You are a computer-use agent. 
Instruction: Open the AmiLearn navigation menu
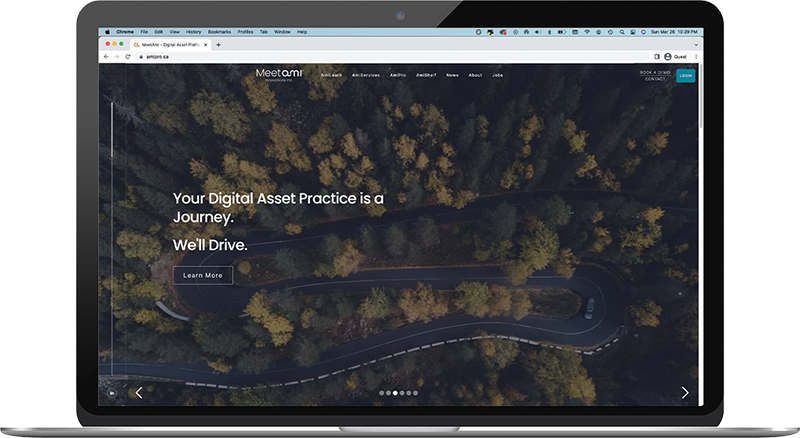pos(333,76)
